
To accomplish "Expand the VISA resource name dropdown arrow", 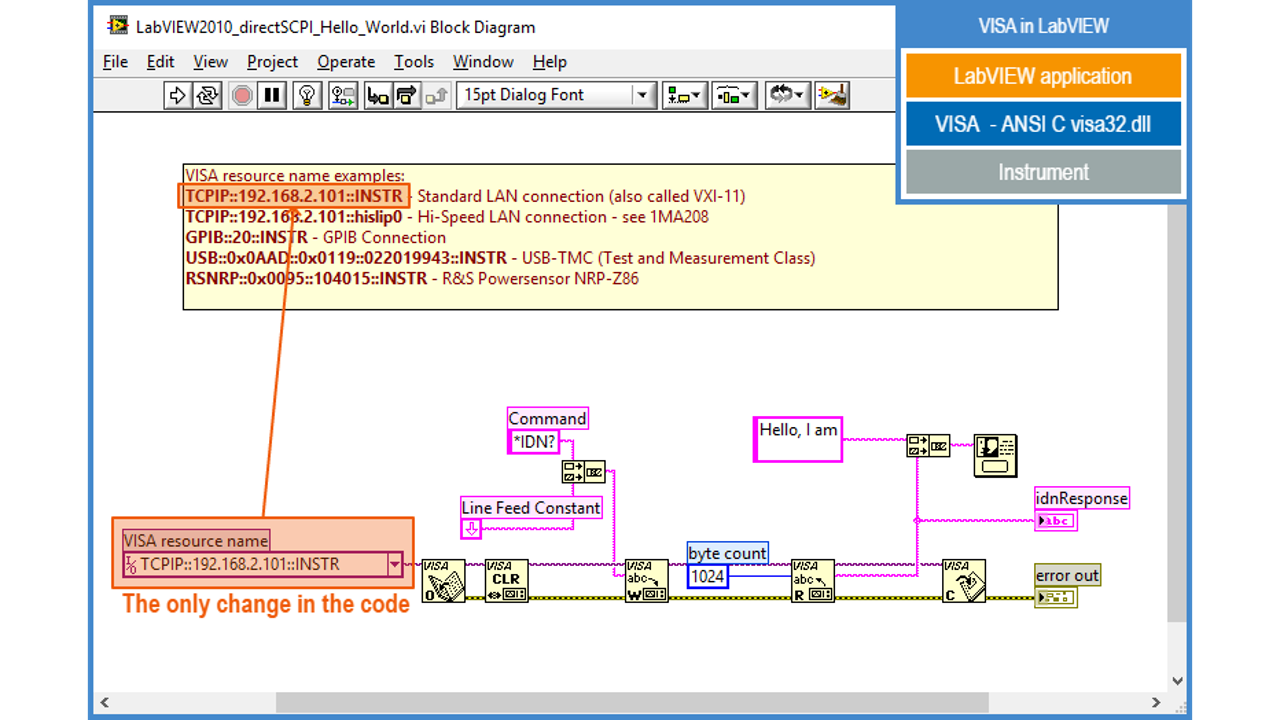I will [395, 564].
